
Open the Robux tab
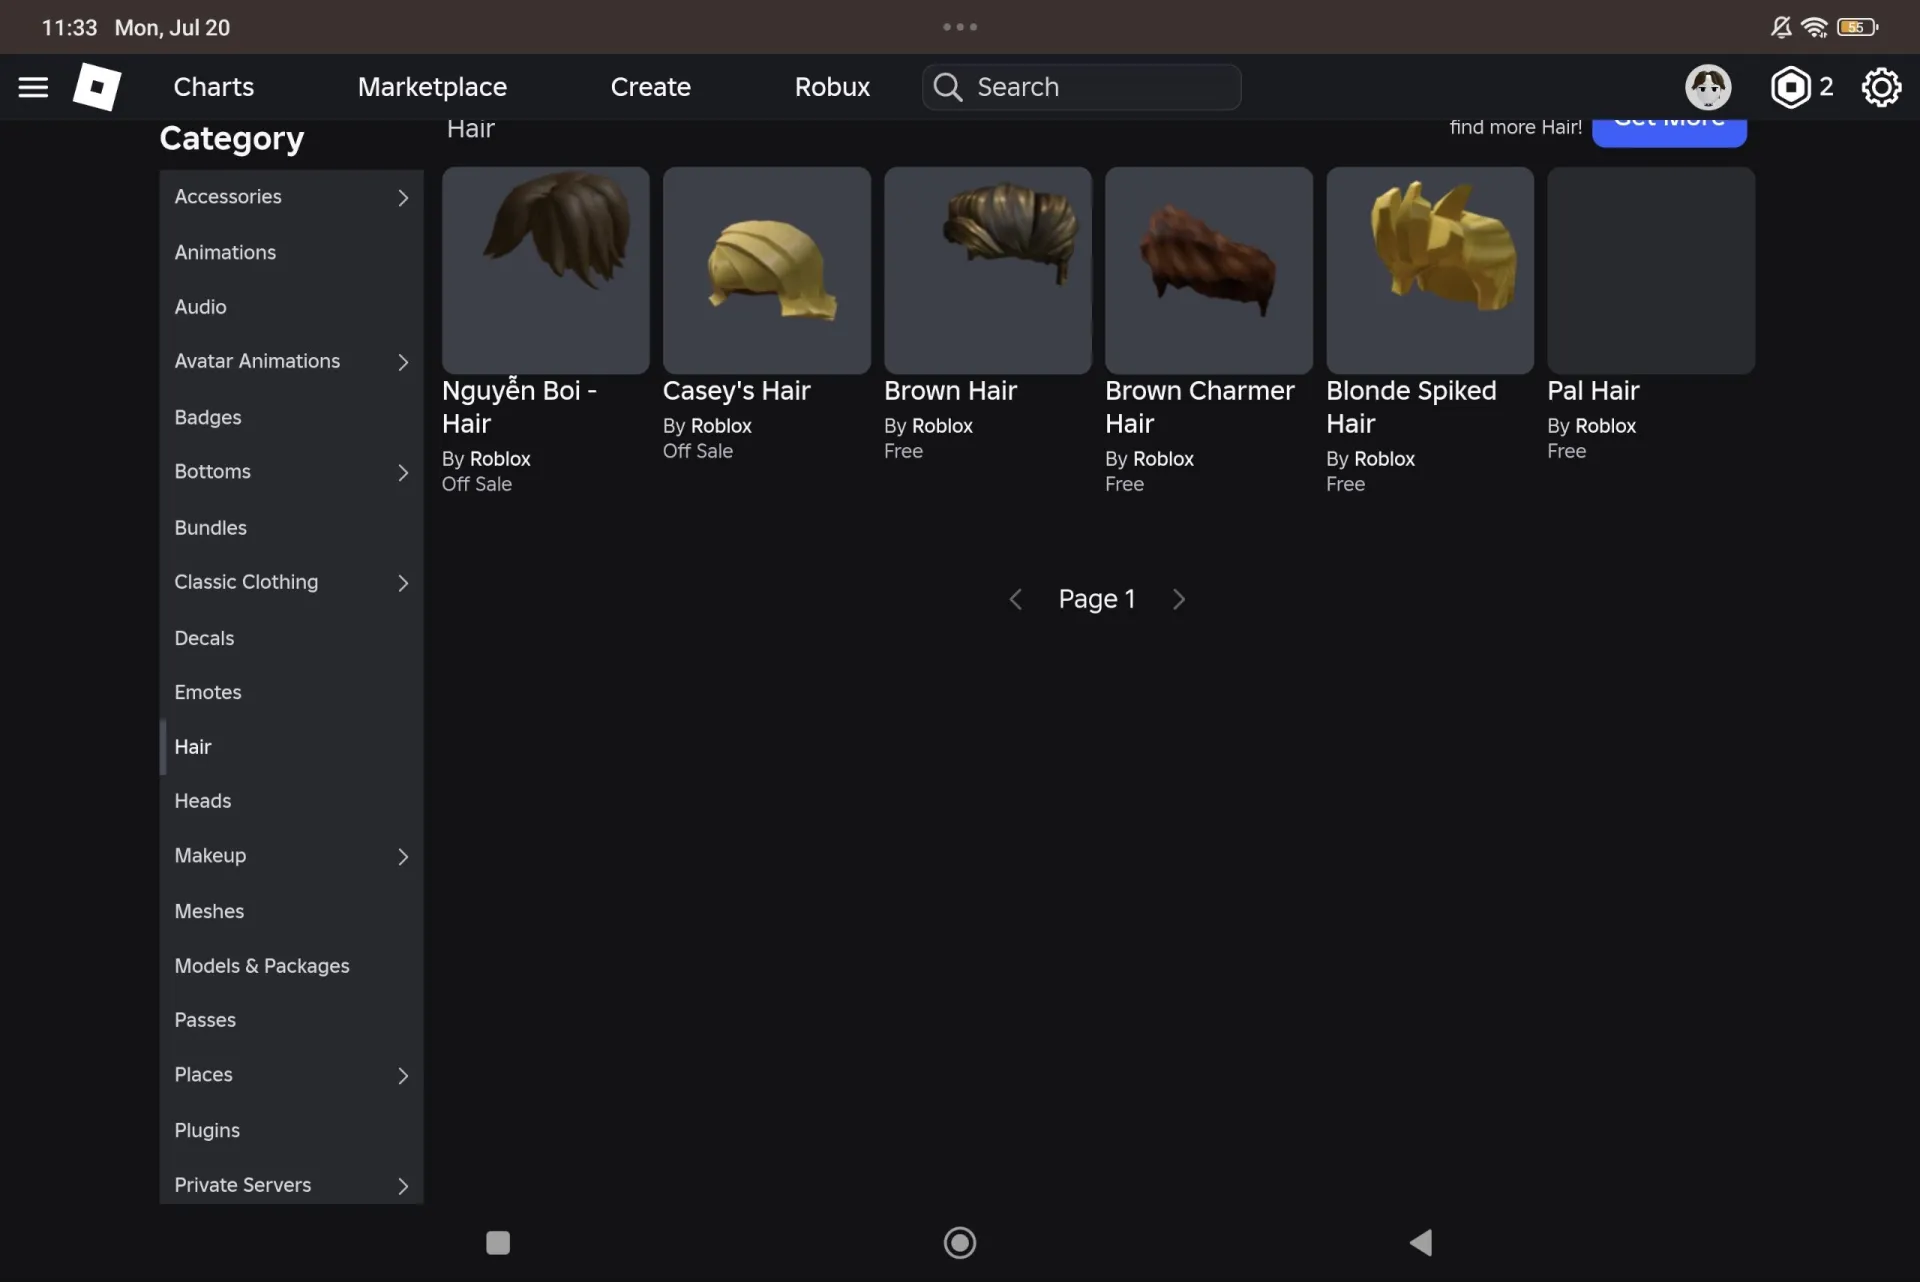click(832, 87)
